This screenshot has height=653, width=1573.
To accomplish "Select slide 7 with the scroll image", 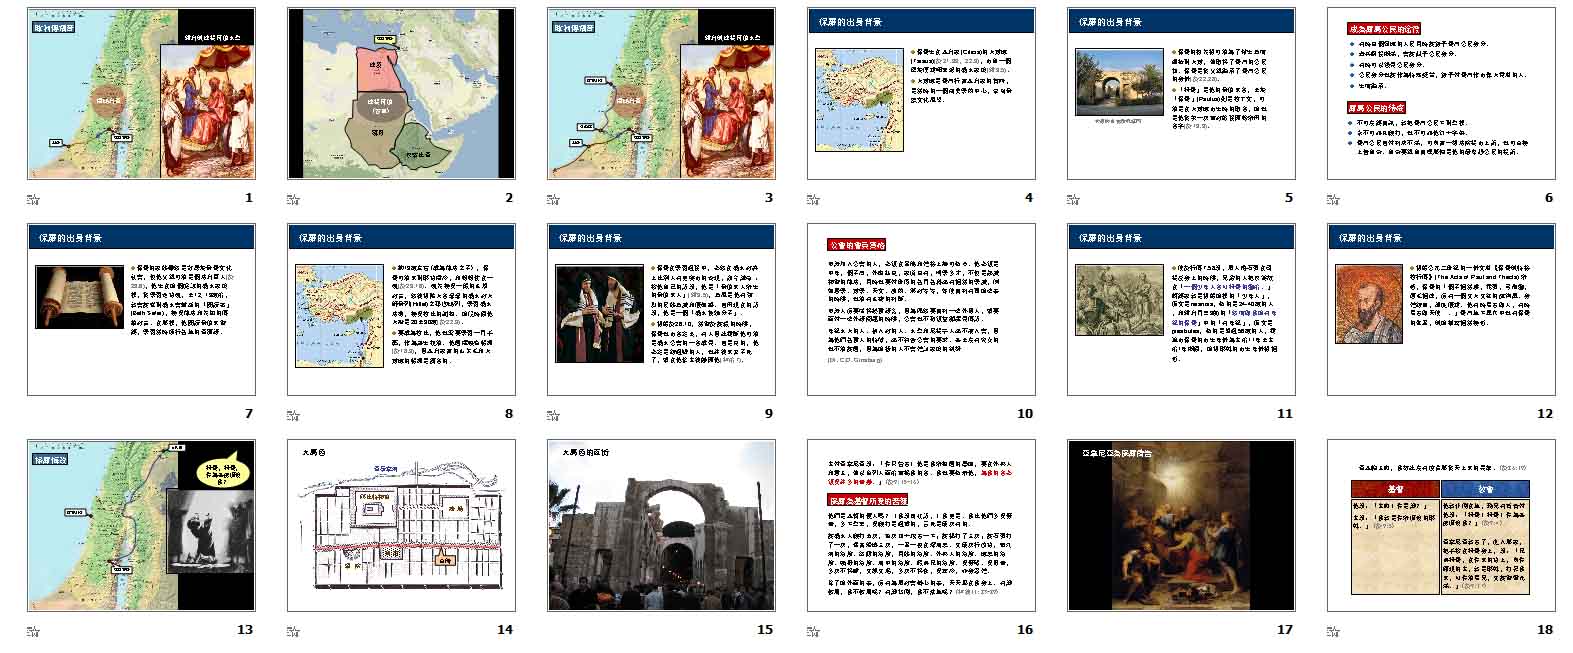I will click(141, 310).
